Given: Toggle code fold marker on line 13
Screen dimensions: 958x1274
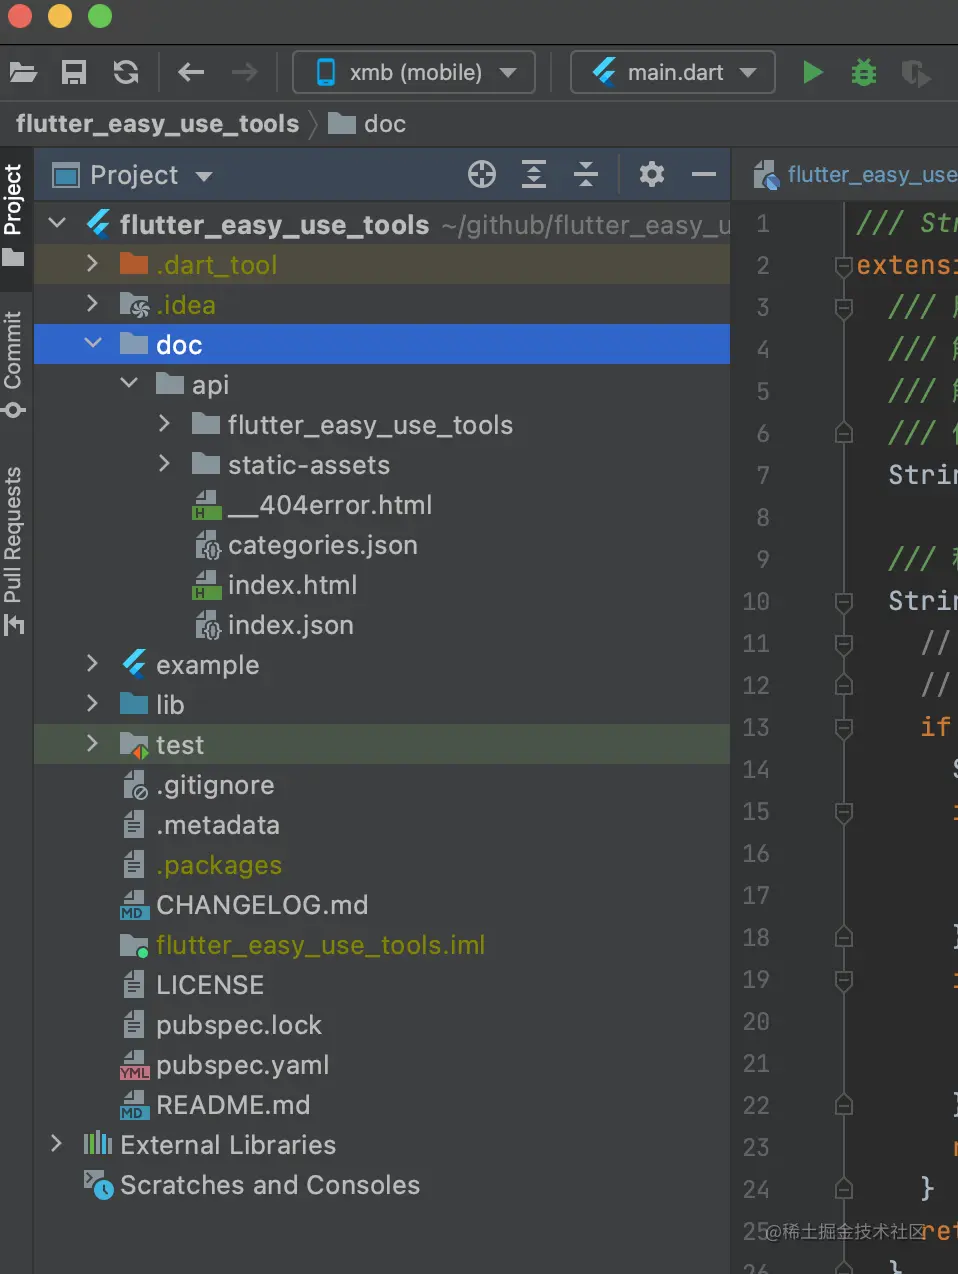Looking at the screenshot, I should (x=844, y=727).
